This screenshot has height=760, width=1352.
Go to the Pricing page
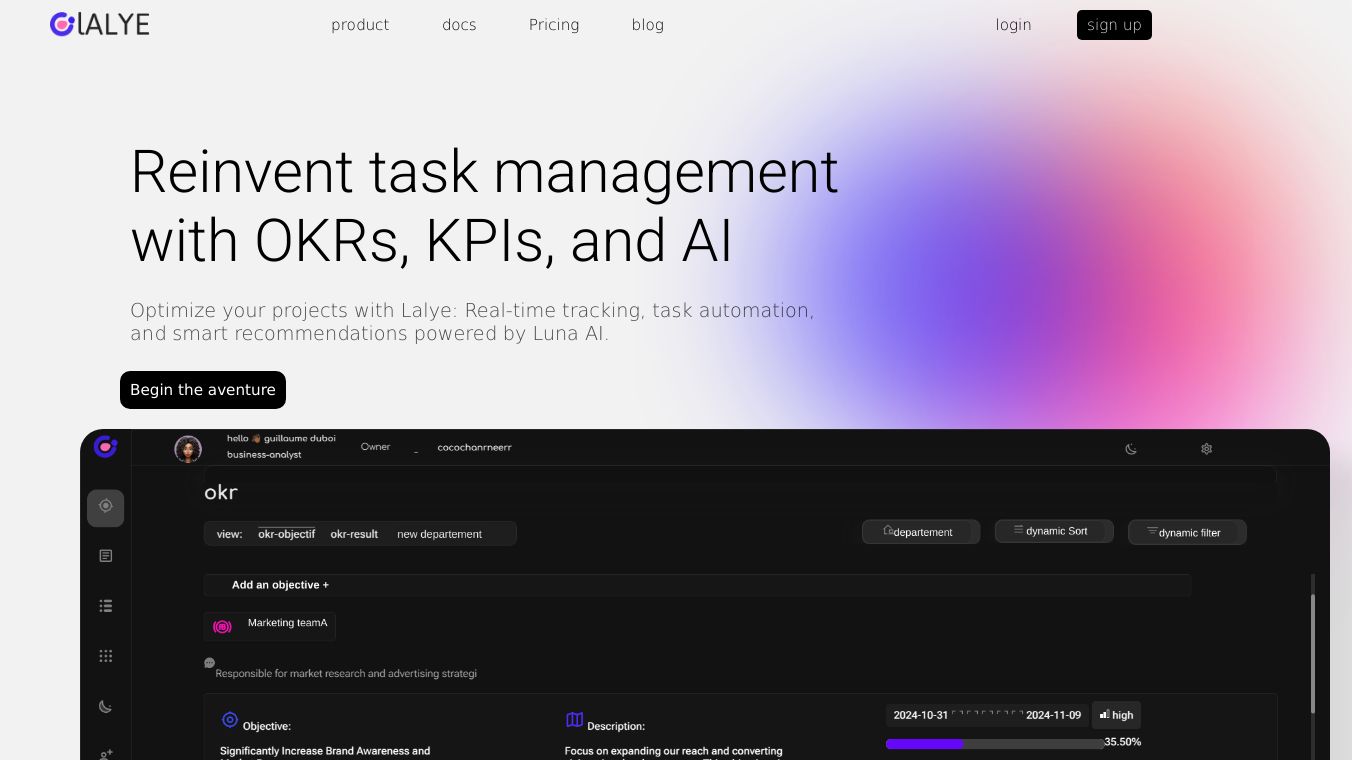pos(554,25)
